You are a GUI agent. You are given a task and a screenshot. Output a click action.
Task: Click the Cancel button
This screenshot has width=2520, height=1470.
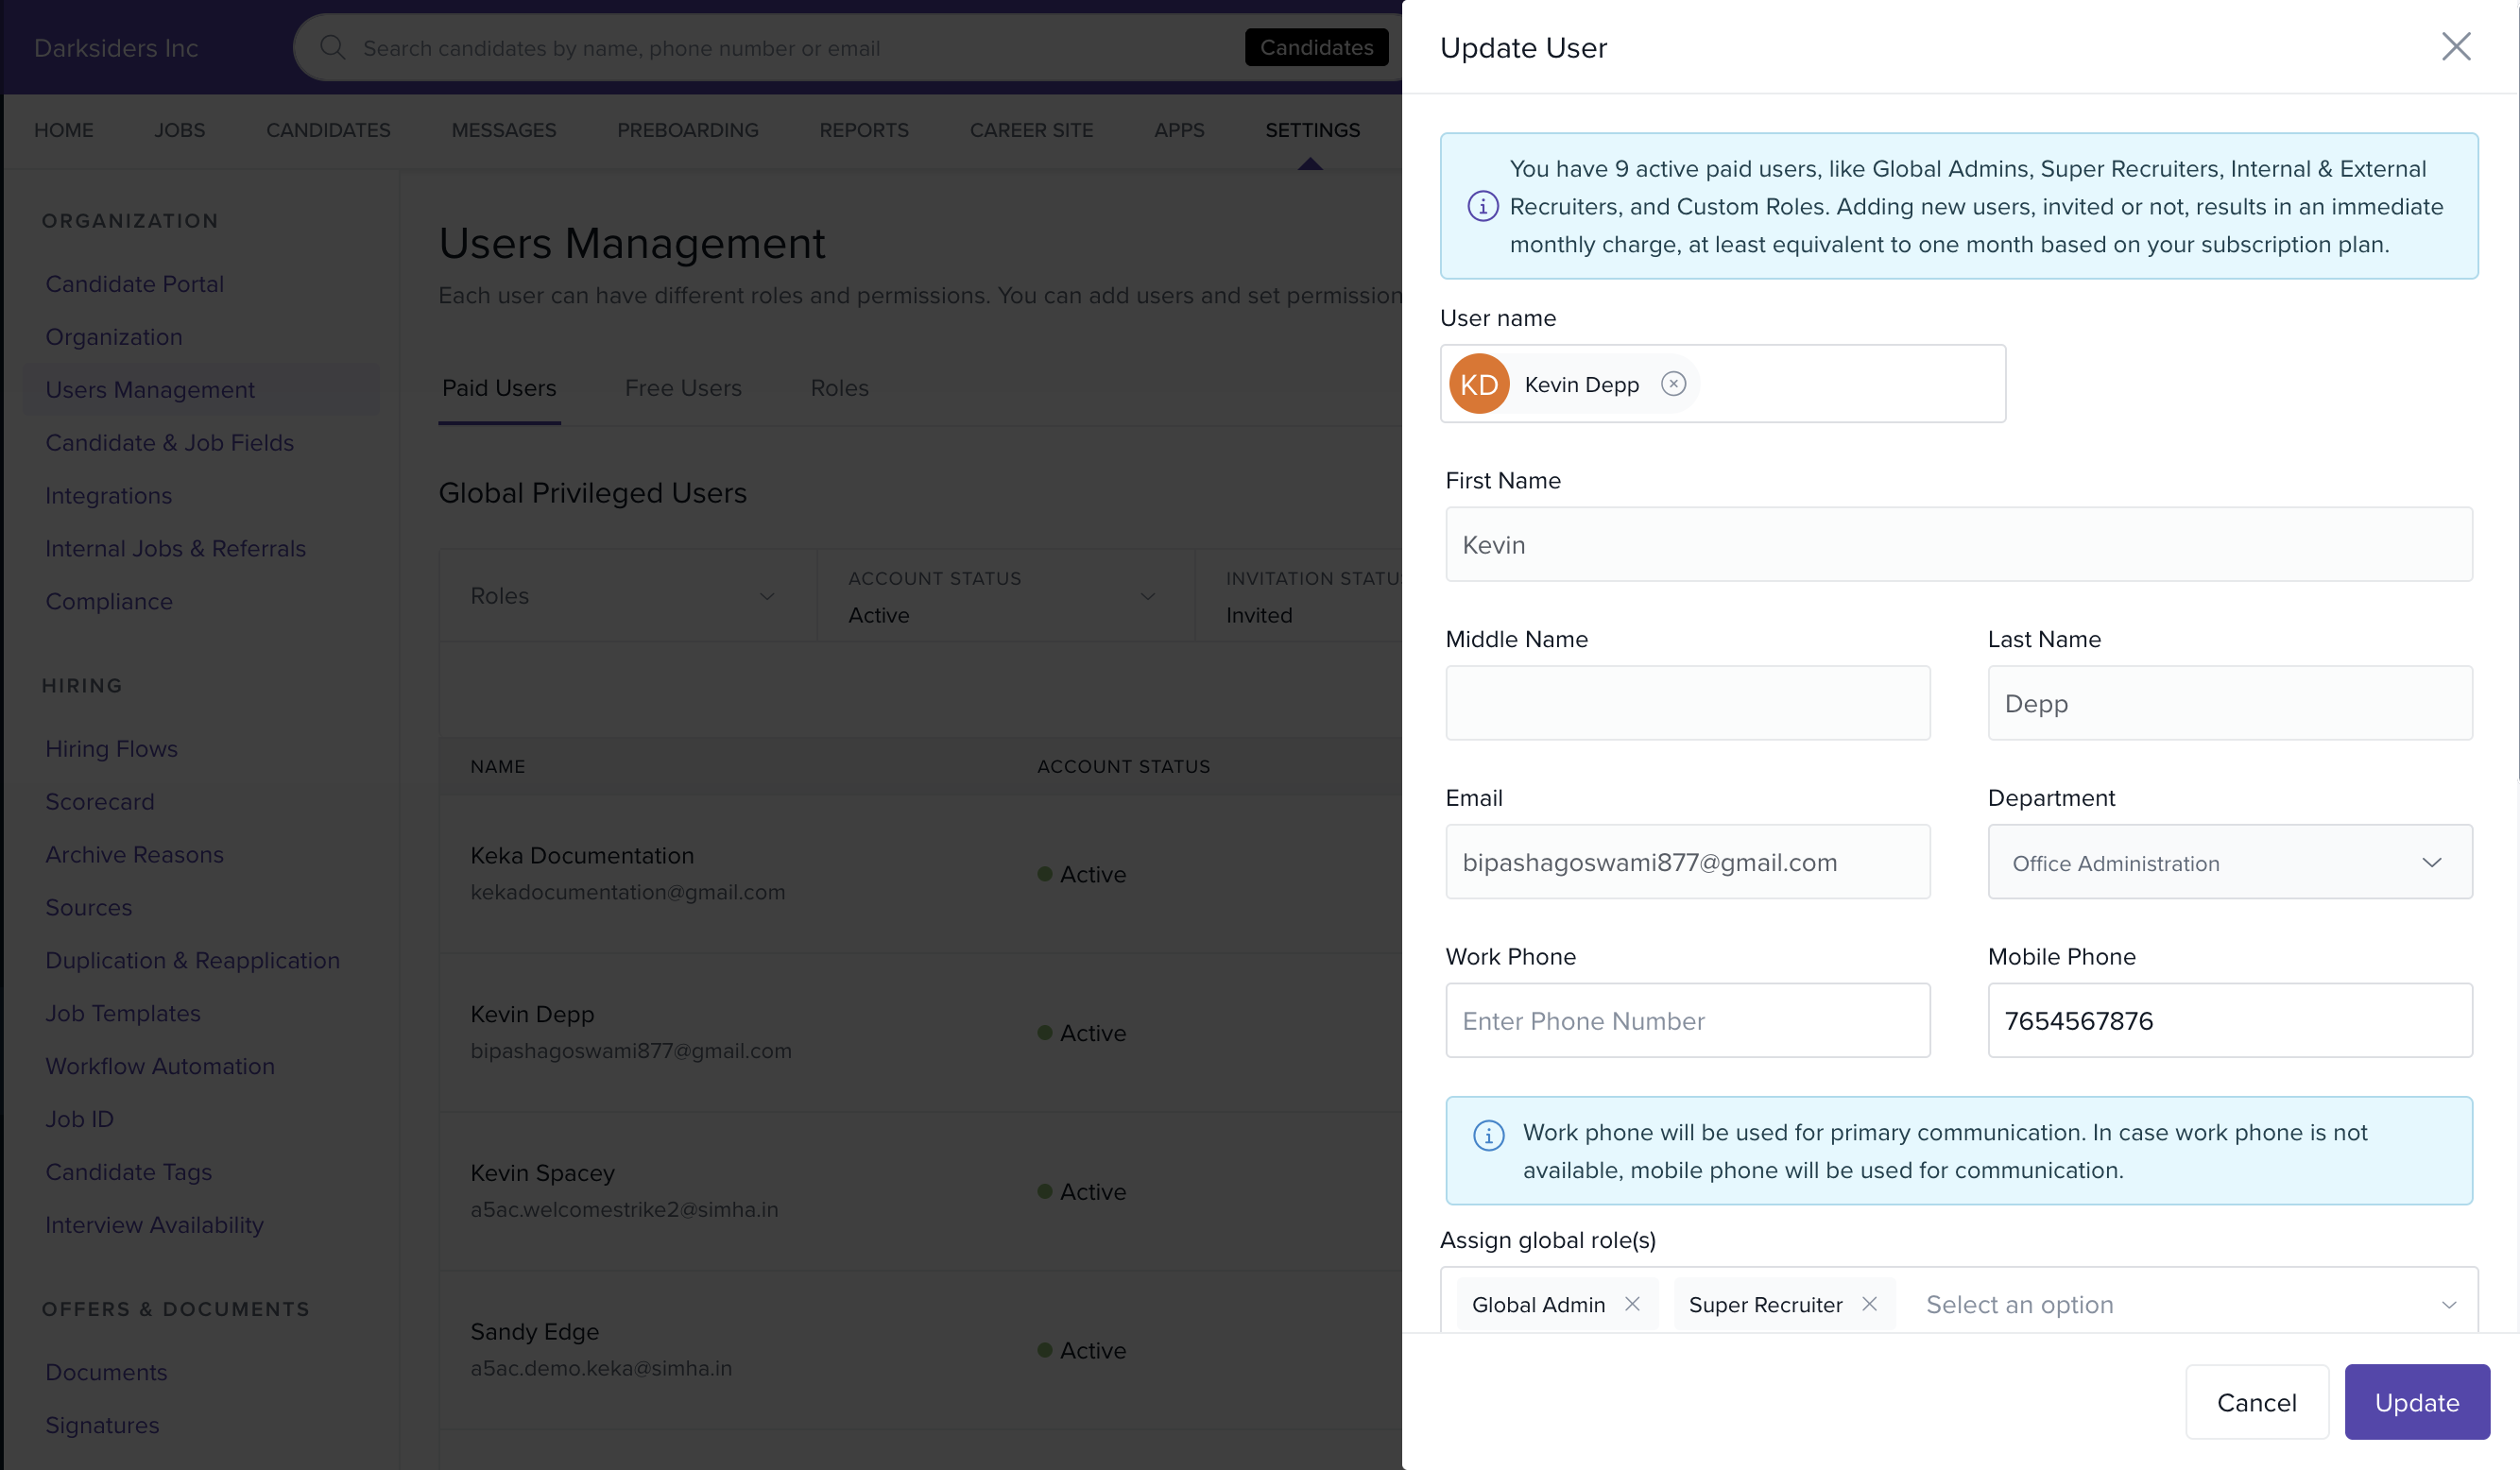(x=2256, y=1402)
